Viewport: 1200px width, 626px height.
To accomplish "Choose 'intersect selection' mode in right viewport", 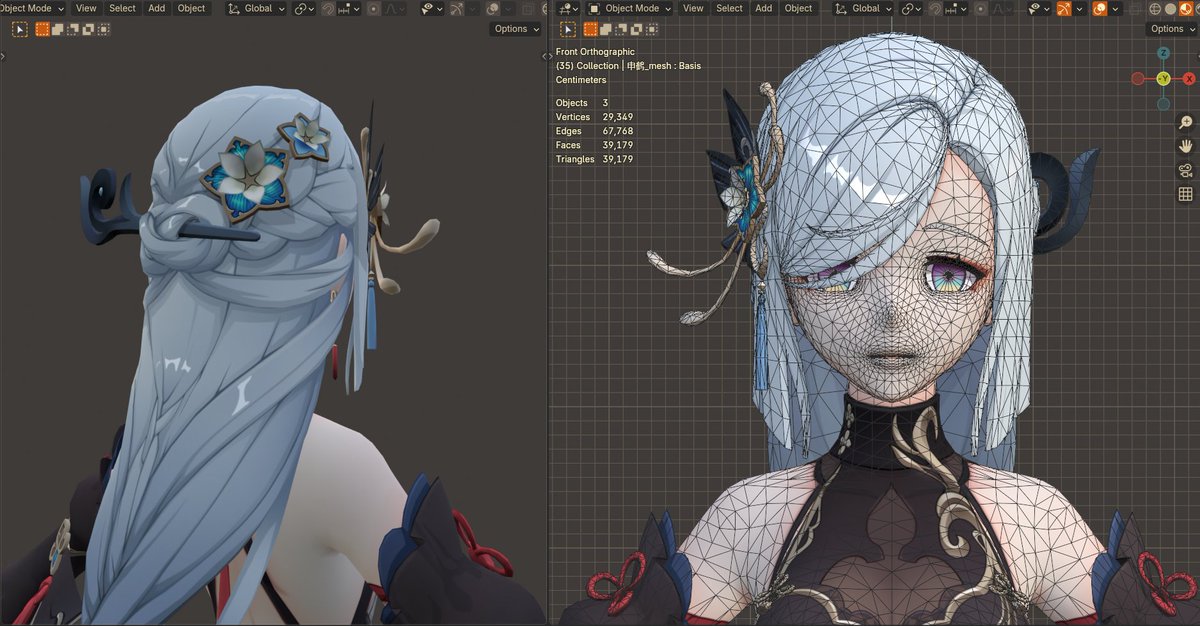I will click(651, 29).
